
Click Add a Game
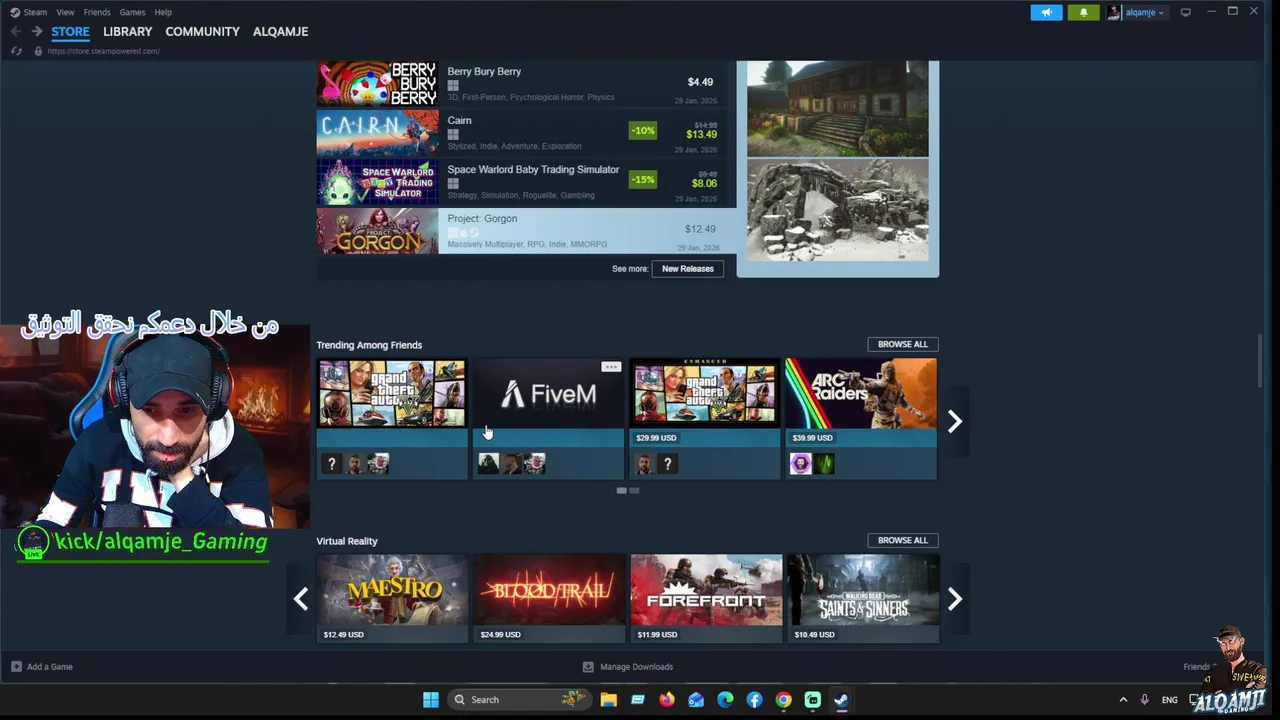pos(42,667)
